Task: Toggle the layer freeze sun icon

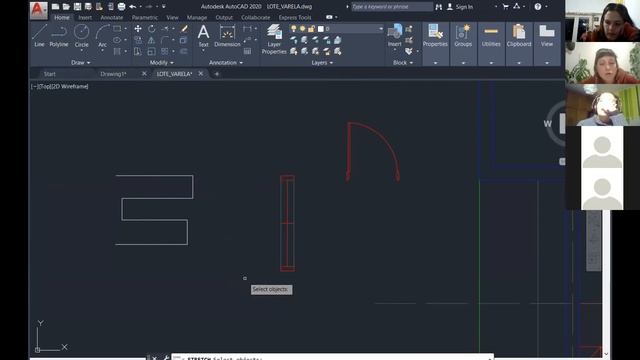Action: tap(302, 29)
